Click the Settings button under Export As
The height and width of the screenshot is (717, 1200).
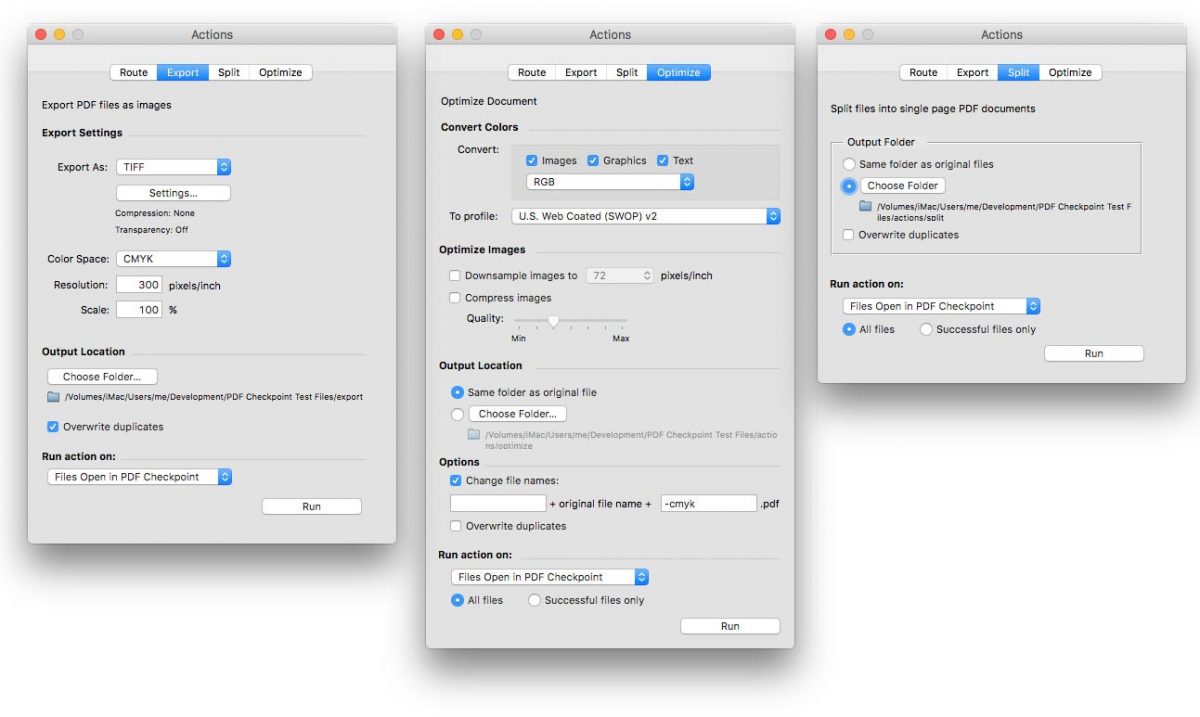coord(174,192)
